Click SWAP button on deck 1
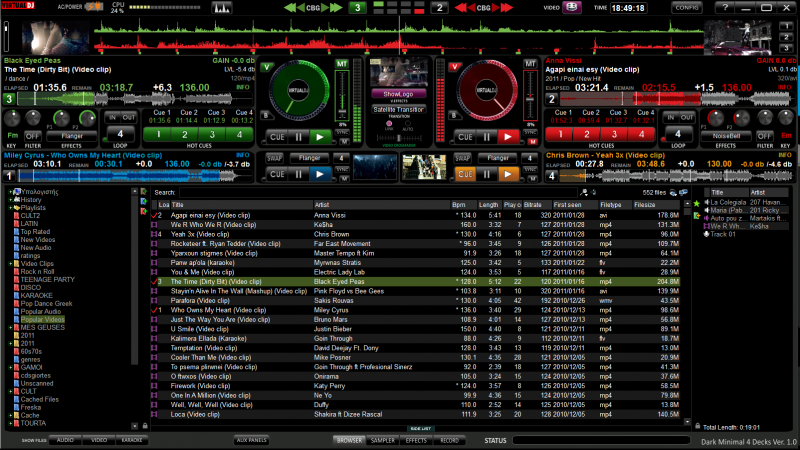Viewport: 800px width, 450px height. tap(274, 158)
